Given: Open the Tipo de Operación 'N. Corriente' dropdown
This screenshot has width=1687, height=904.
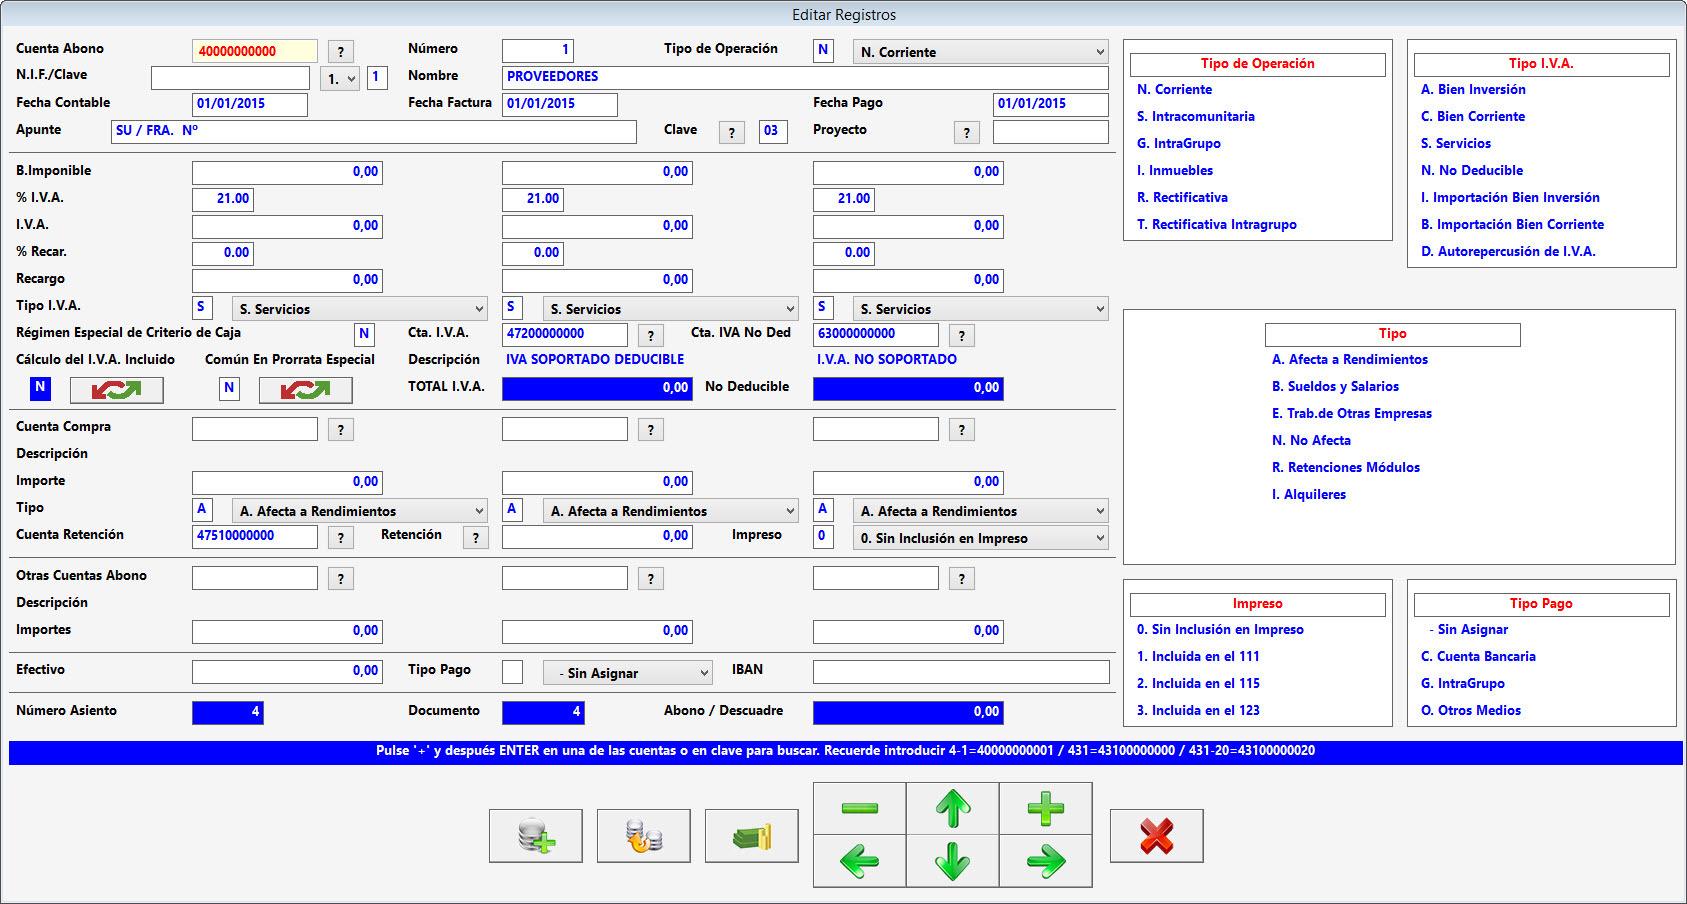Looking at the screenshot, I should coord(980,52).
